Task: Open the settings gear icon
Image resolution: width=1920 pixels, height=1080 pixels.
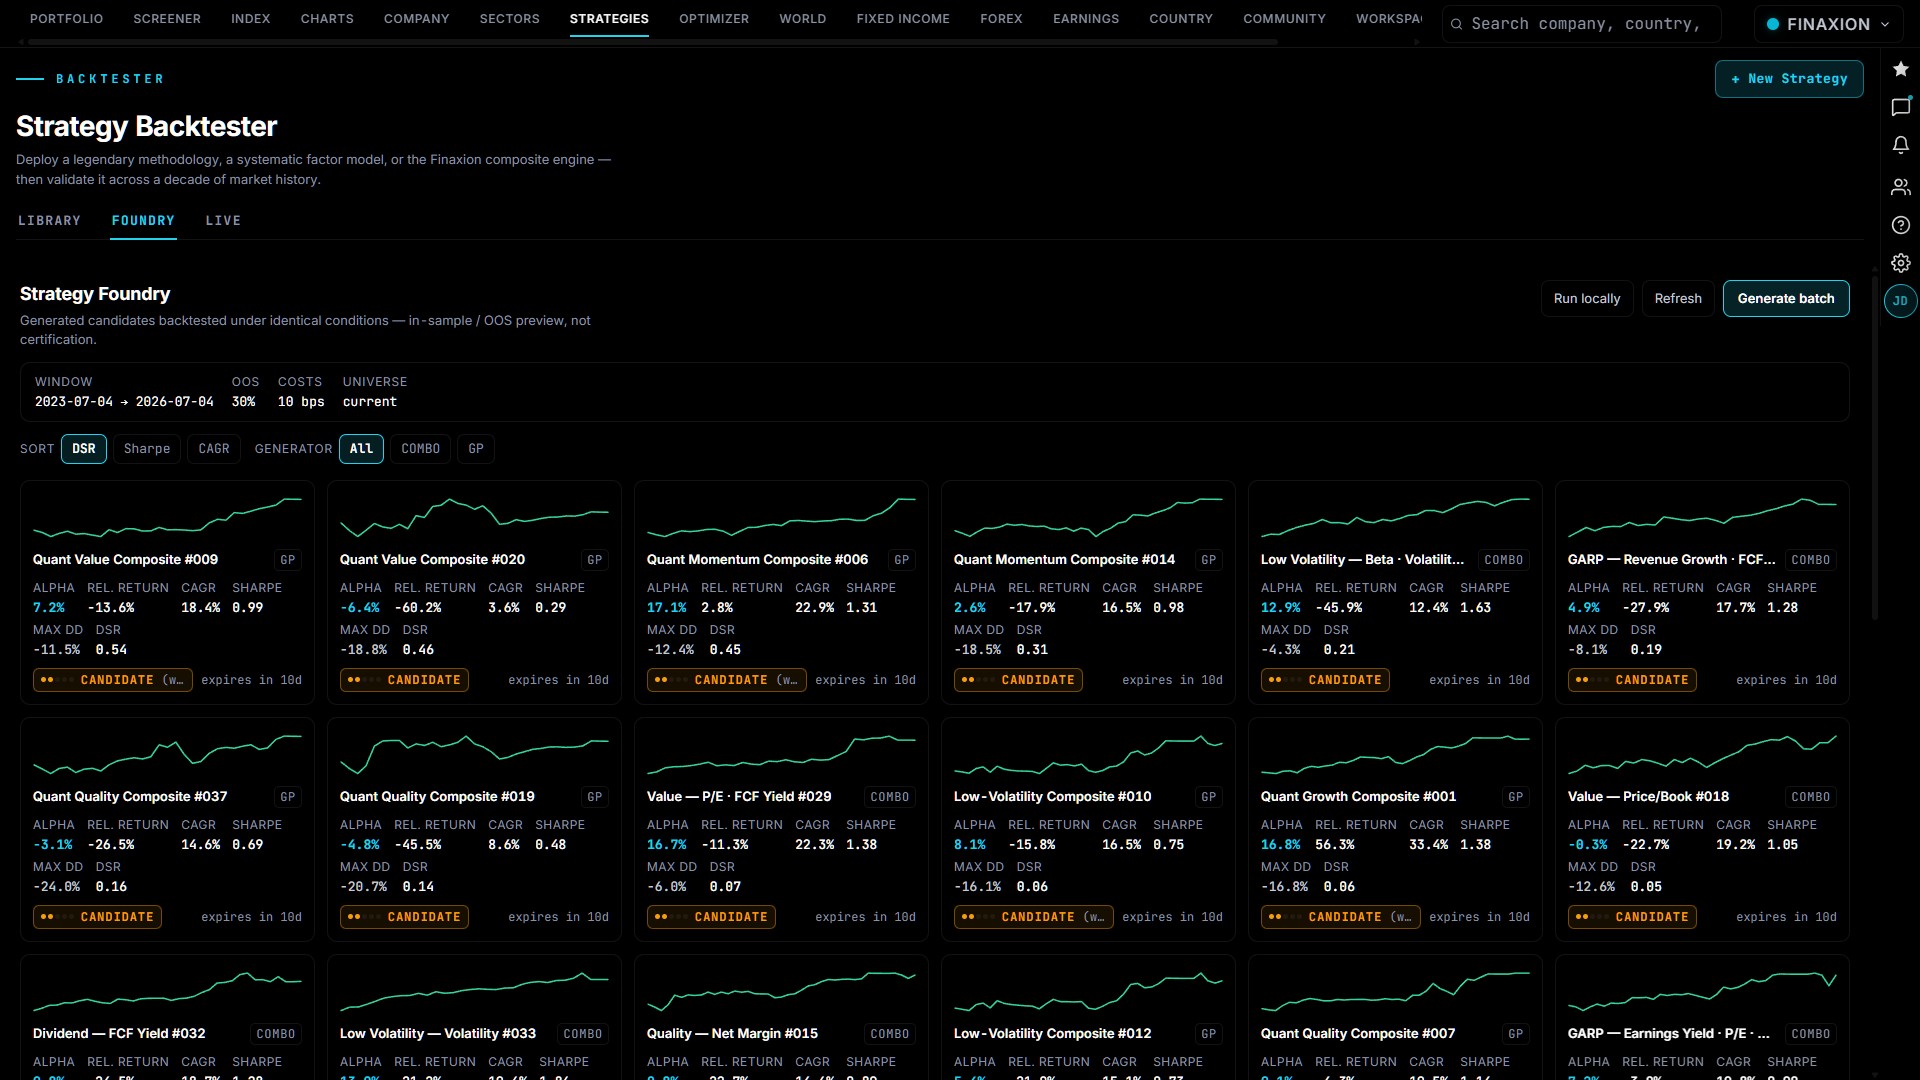Action: 1900,263
